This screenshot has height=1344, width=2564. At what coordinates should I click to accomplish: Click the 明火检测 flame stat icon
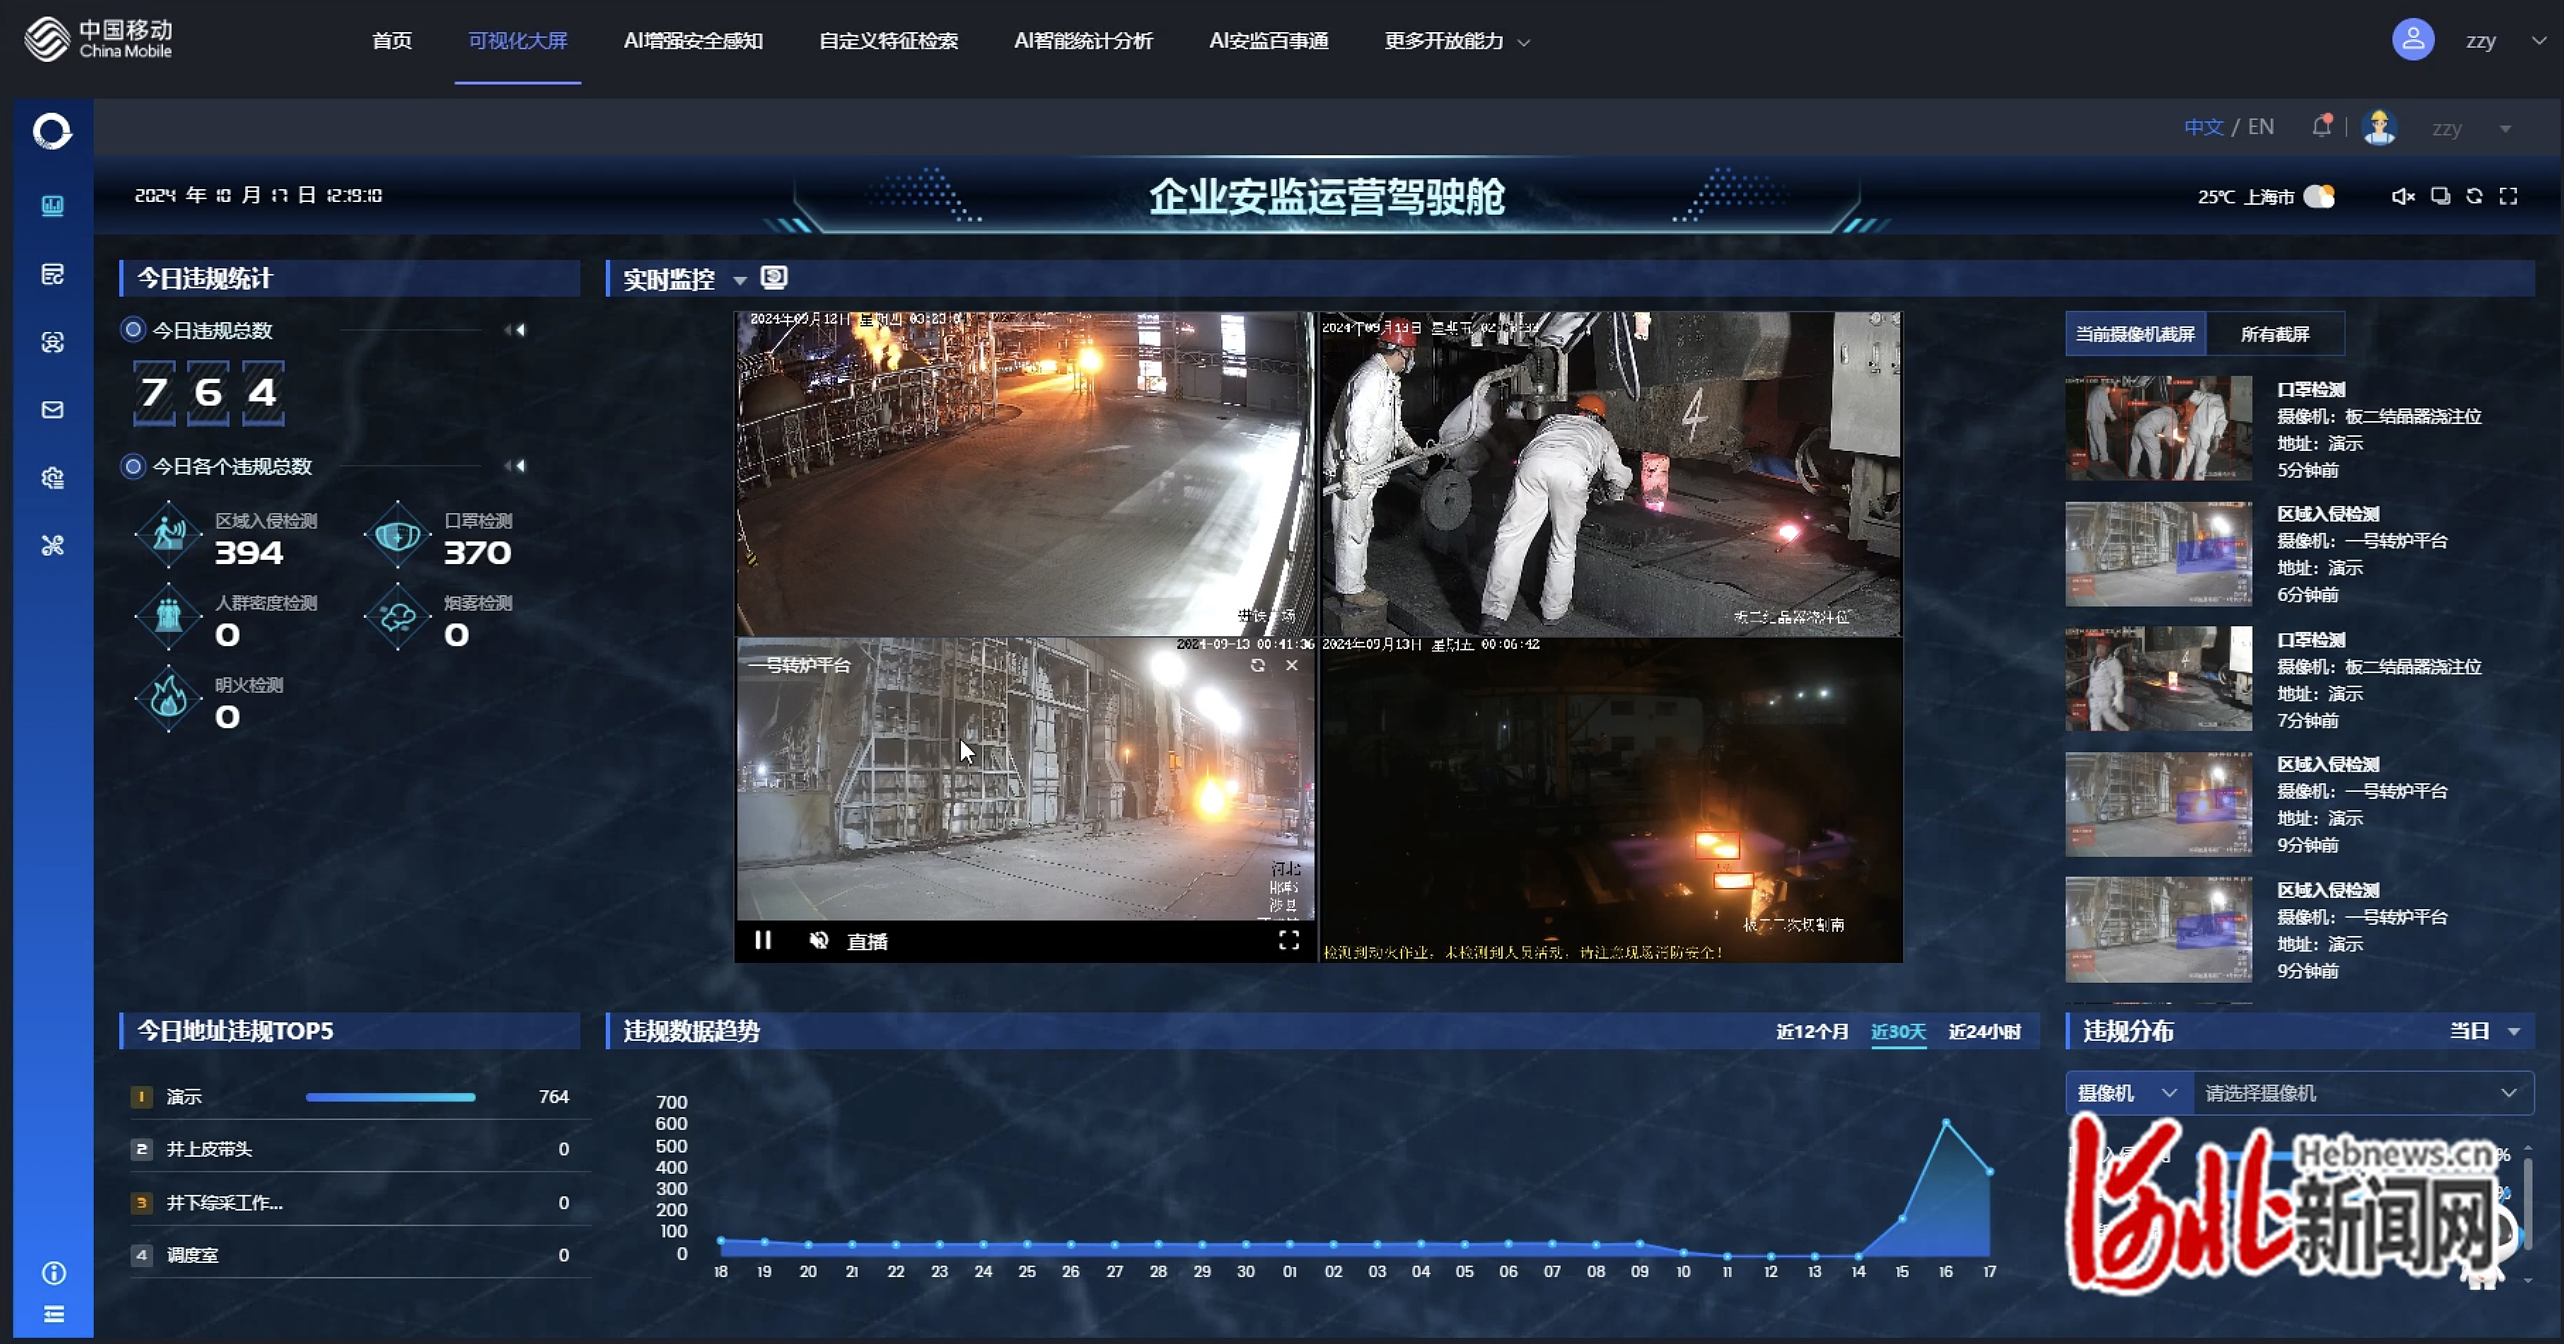168,699
